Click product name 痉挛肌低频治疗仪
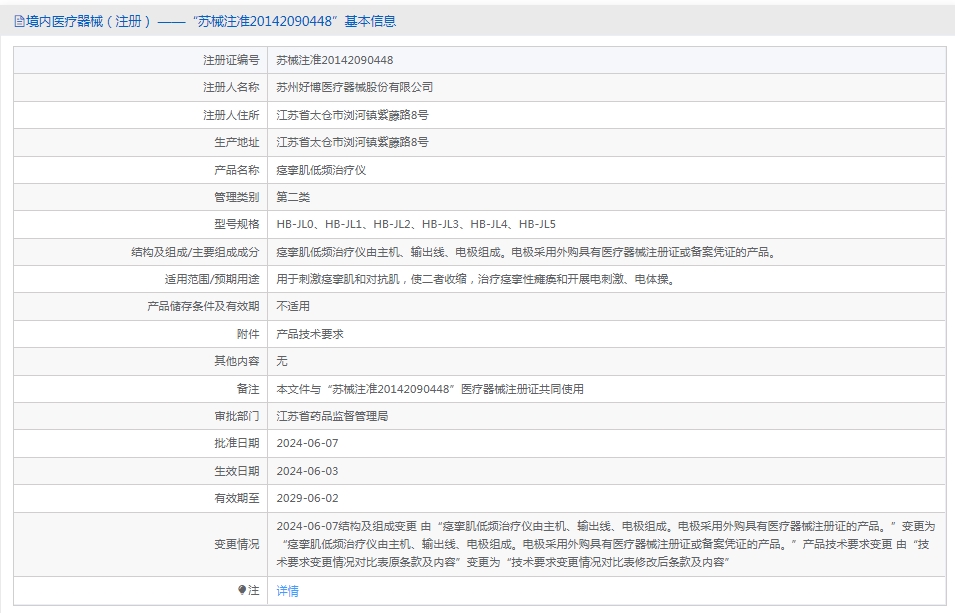The height and width of the screenshot is (613, 955). coord(321,170)
